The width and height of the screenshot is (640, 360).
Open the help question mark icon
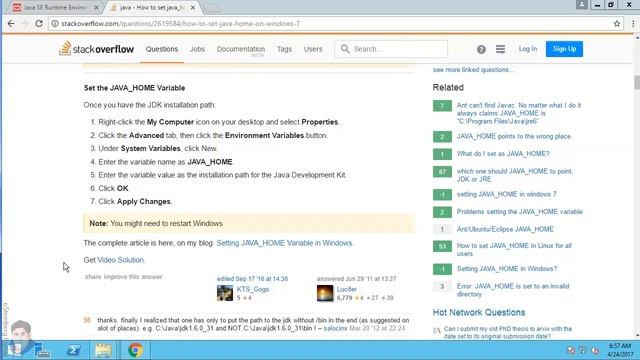pyautogui.click(x=481, y=49)
